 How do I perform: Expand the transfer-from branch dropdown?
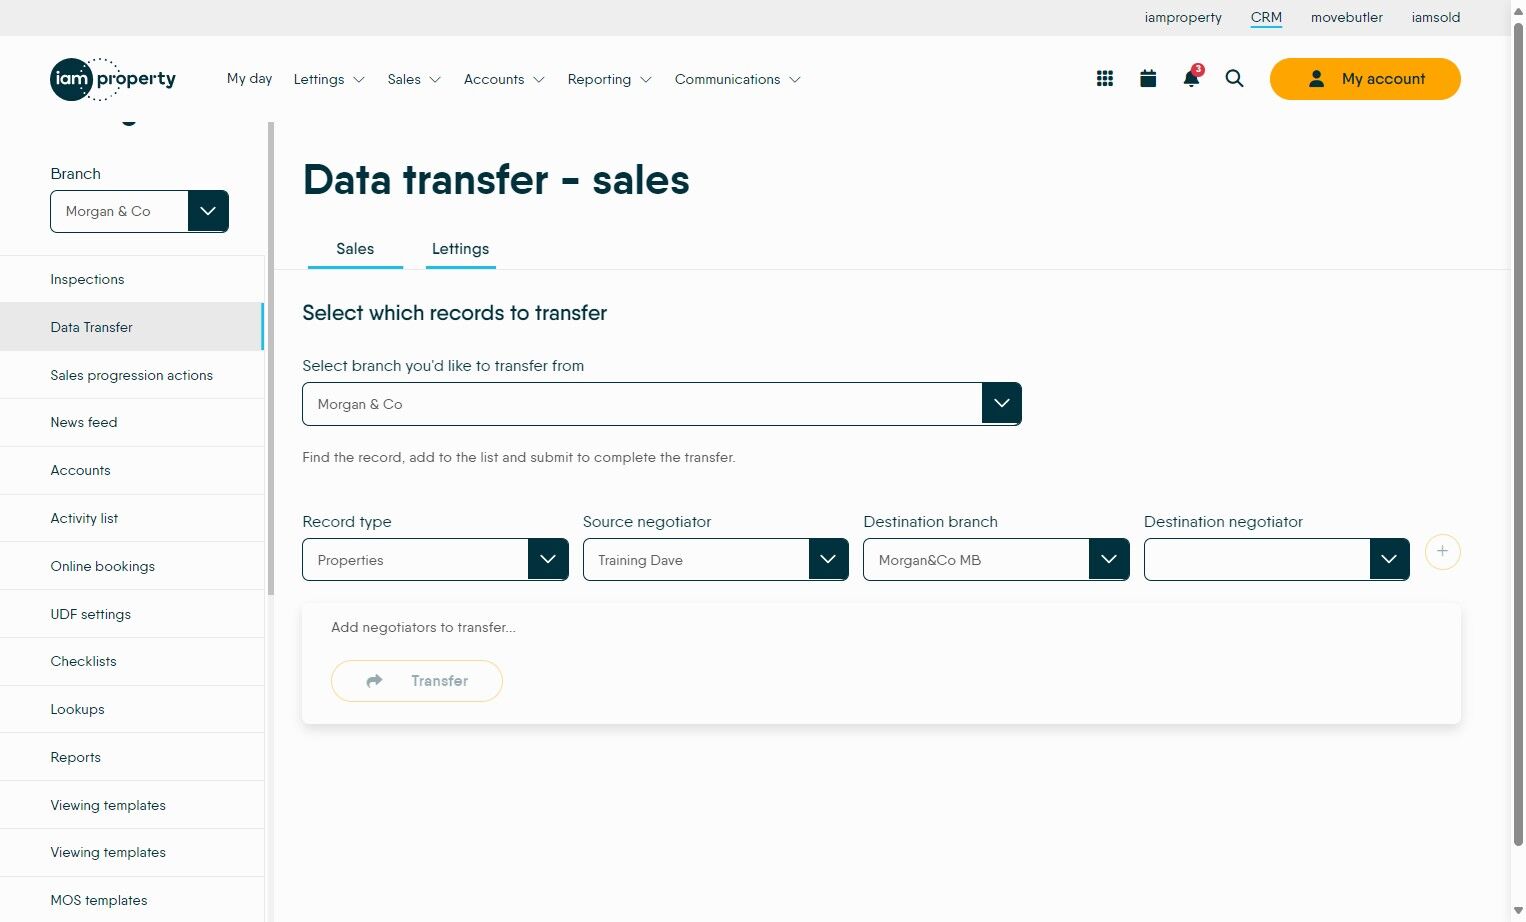click(x=662, y=404)
